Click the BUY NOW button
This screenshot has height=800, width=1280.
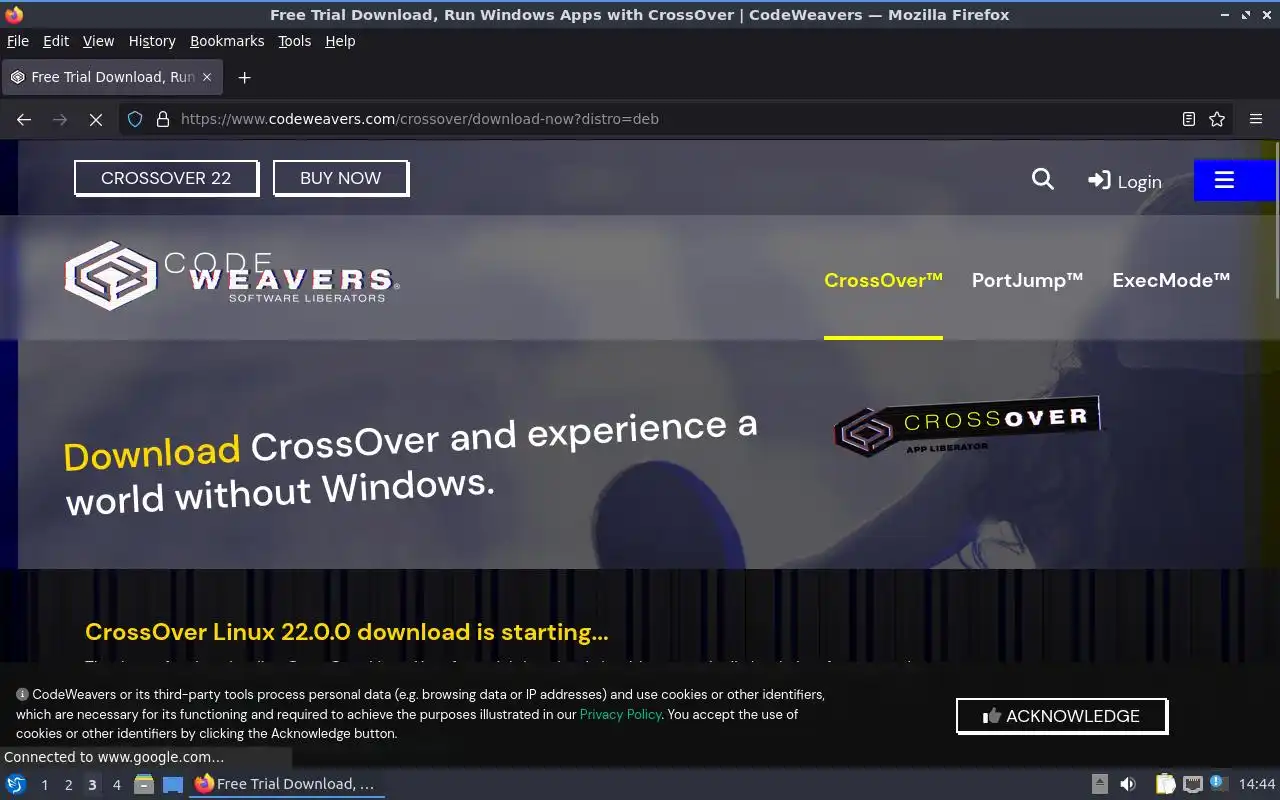coord(340,178)
